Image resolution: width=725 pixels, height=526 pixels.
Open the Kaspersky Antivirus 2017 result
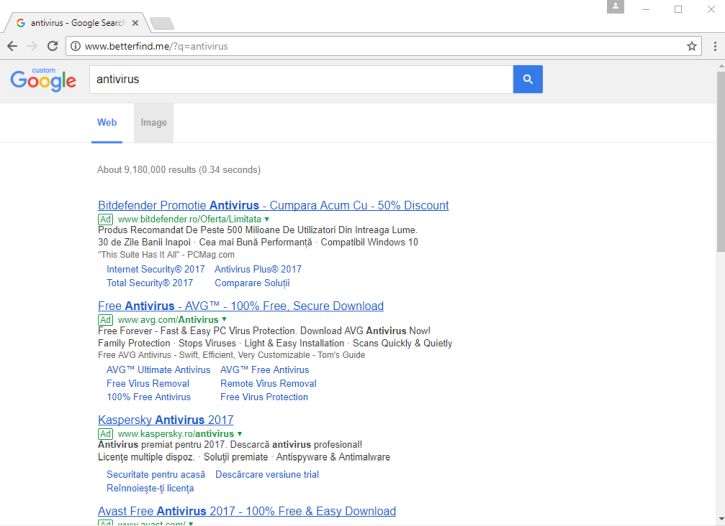pos(166,420)
